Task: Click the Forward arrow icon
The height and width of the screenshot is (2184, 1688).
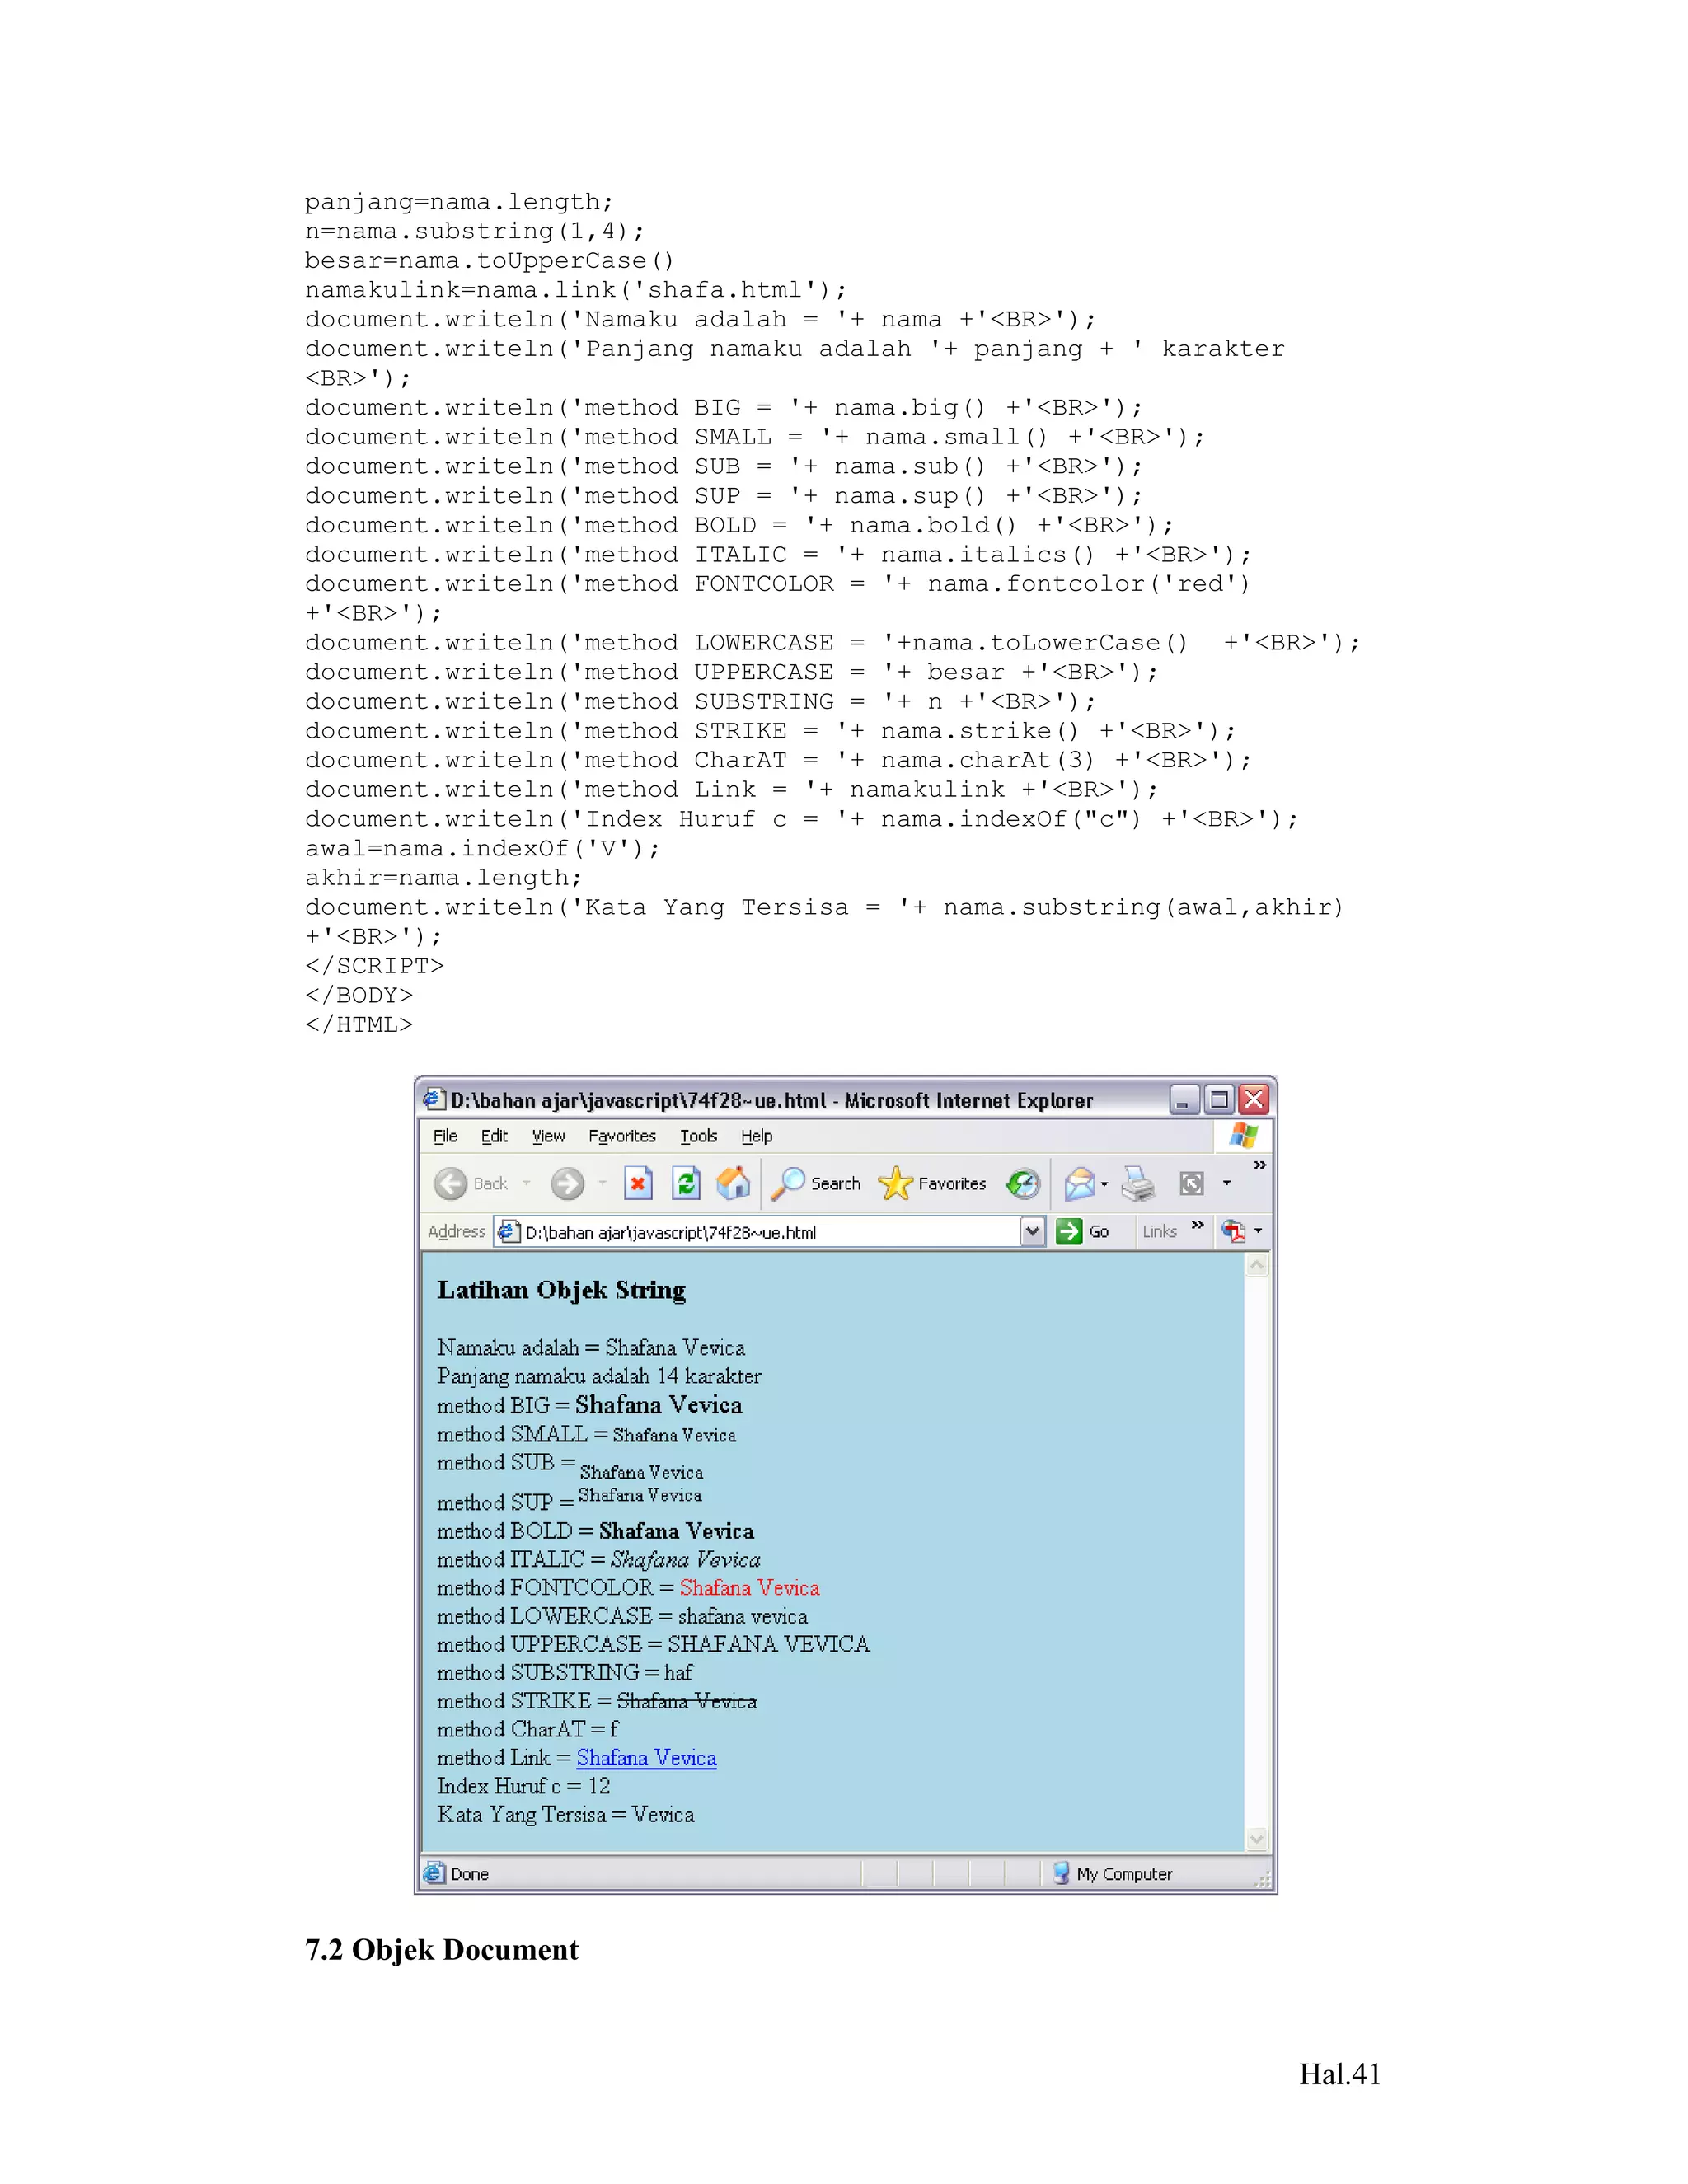Action: click(x=567, y=1184)
